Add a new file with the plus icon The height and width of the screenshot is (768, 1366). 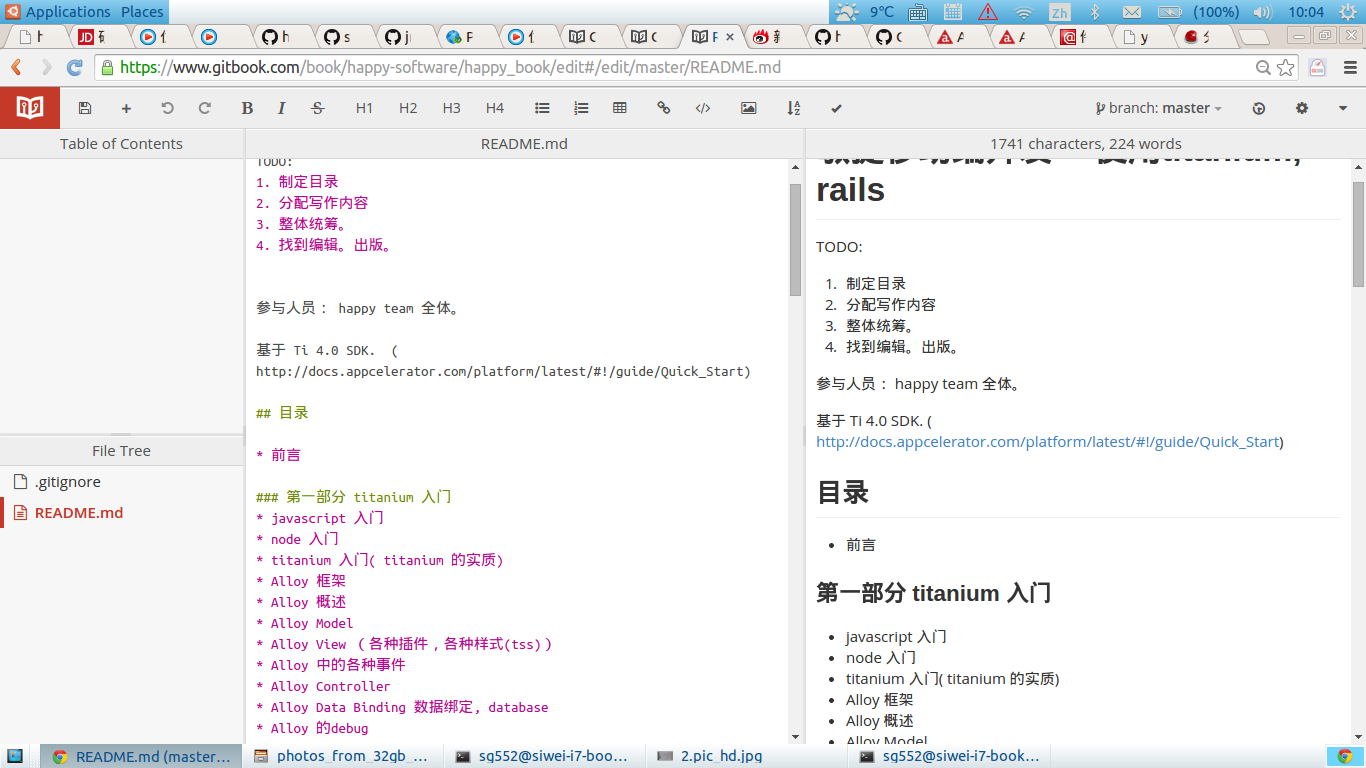tap(126, 108)
